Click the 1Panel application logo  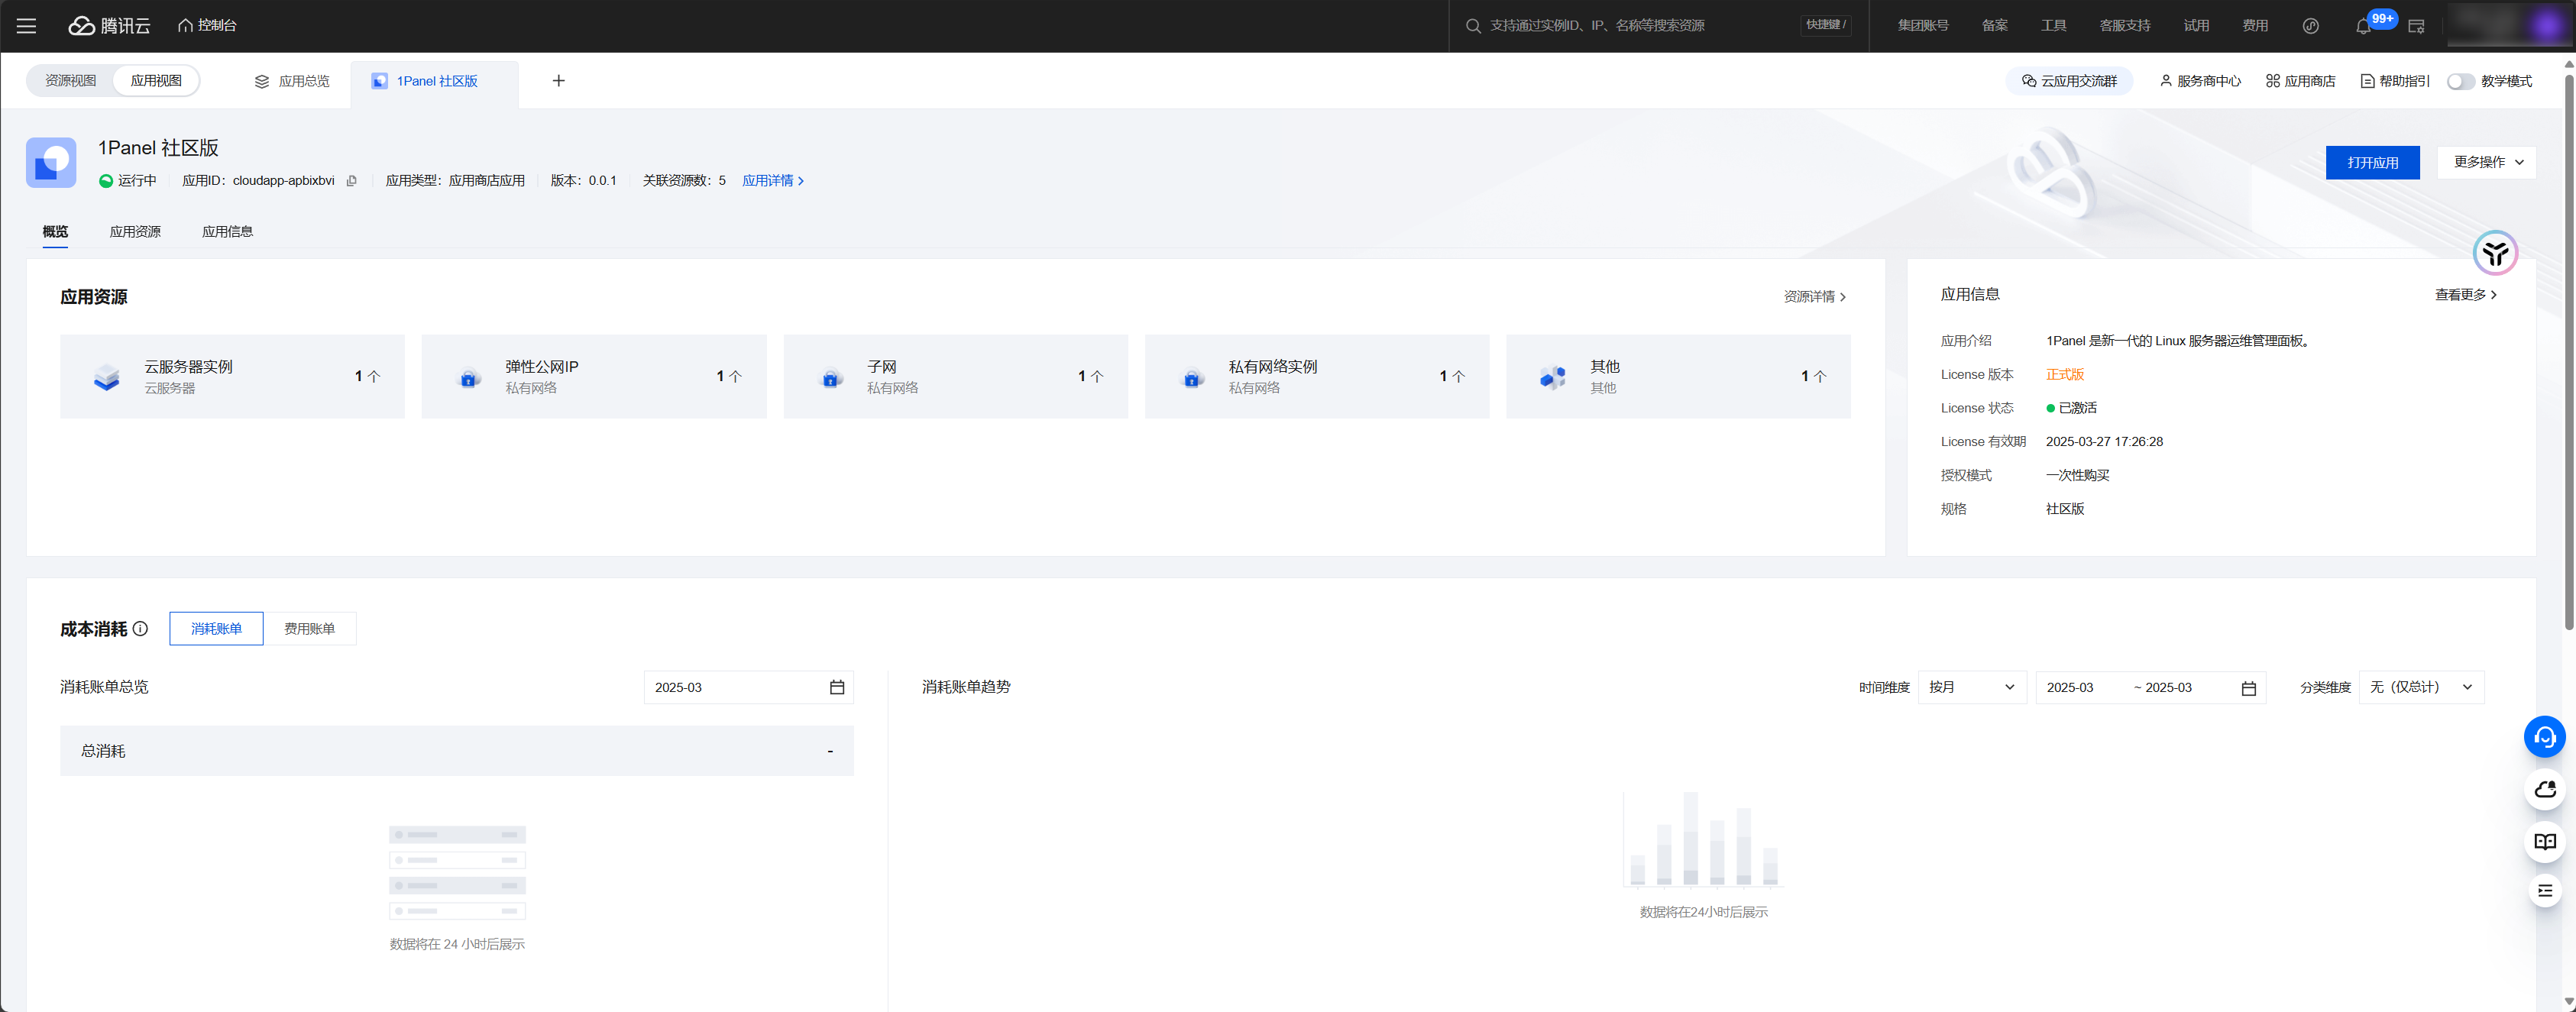tap(51, 163)
